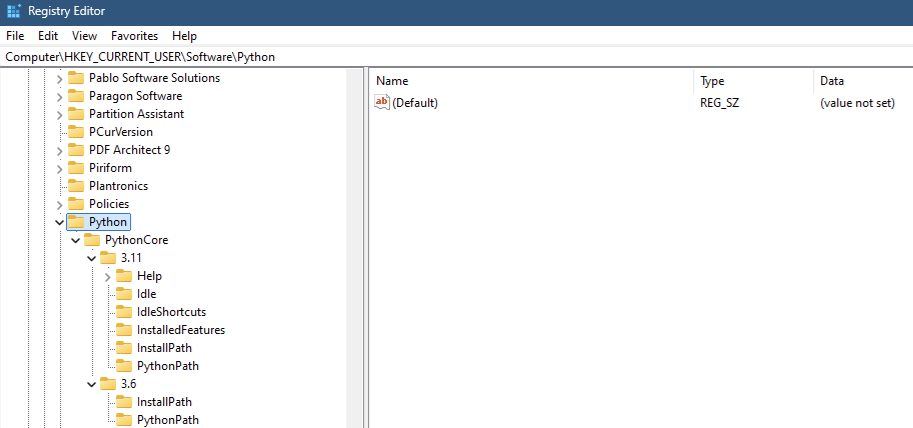913x428 pixels.
Task: Click the (Default) string value icon
Action: (381, 102)
